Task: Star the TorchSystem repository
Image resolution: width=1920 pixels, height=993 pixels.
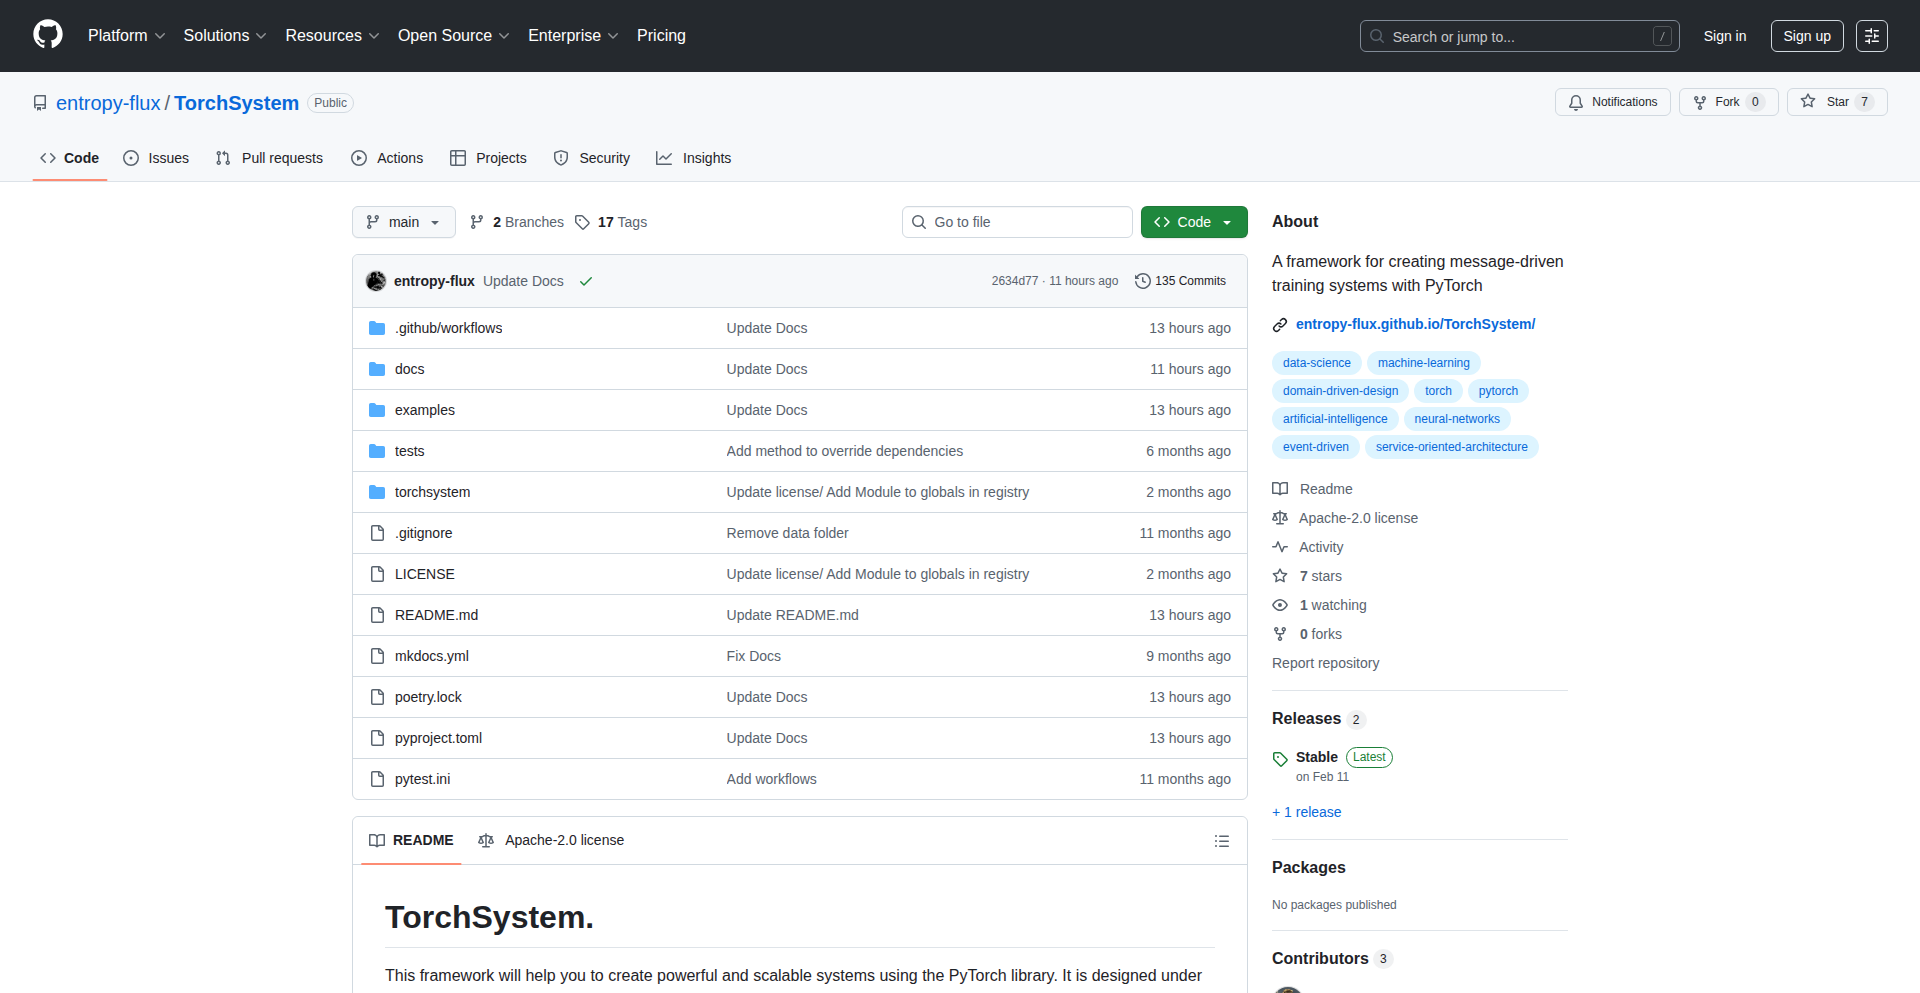Action: pos(1836,102)
